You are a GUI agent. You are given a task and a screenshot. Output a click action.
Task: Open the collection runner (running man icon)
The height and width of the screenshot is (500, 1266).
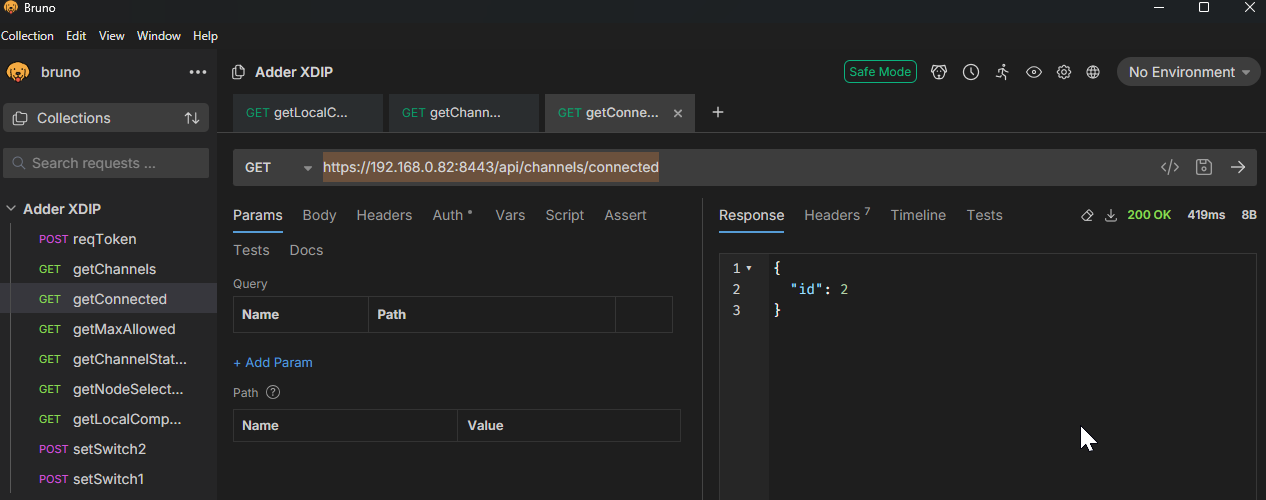[x=1002, y=72]
